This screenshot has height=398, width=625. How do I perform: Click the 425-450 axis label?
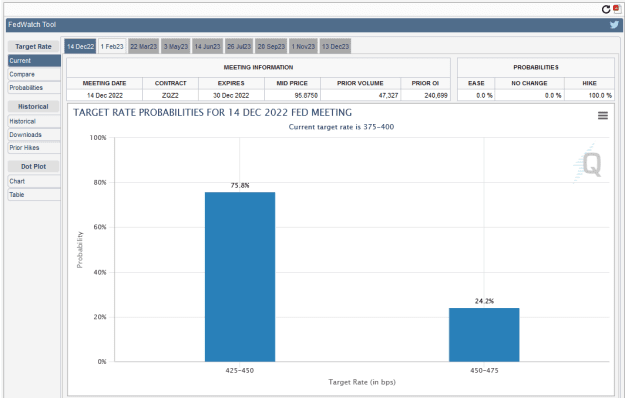point(240,370)
